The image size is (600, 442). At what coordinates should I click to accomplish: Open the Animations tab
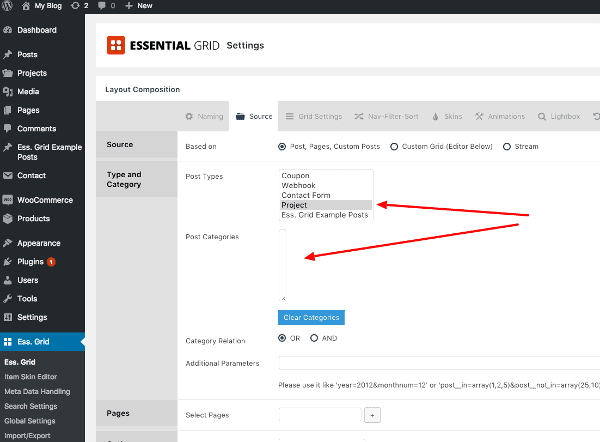point(500,116)
